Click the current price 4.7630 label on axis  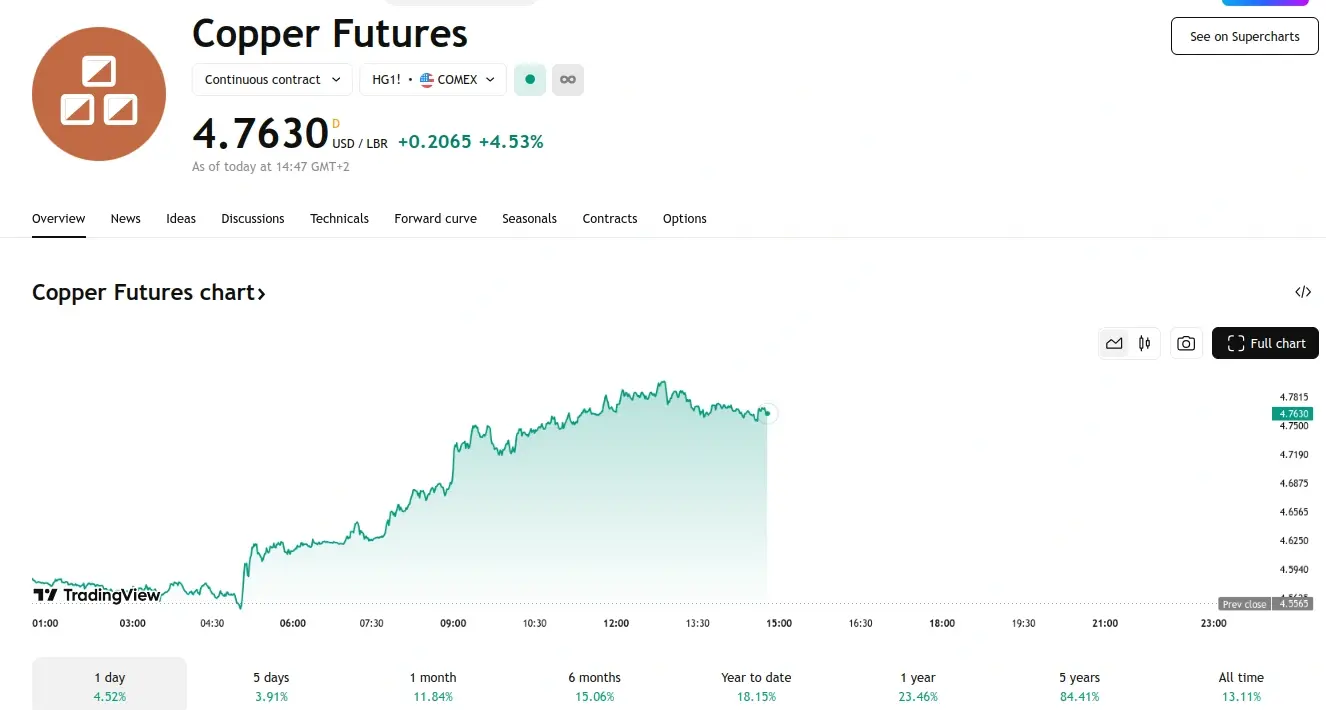tap(1292, 413)
